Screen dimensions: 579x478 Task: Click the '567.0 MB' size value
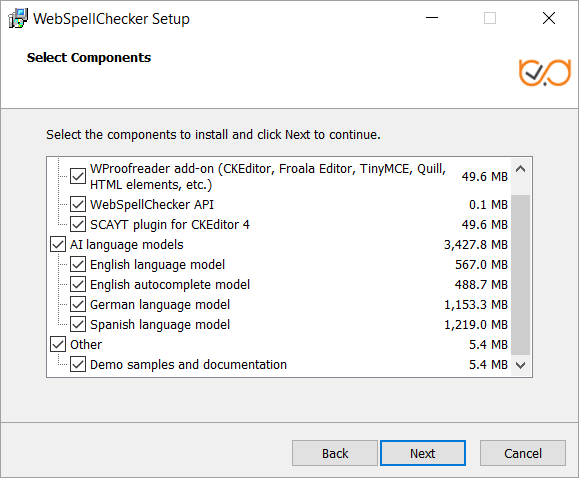click(x=481, y=264)
